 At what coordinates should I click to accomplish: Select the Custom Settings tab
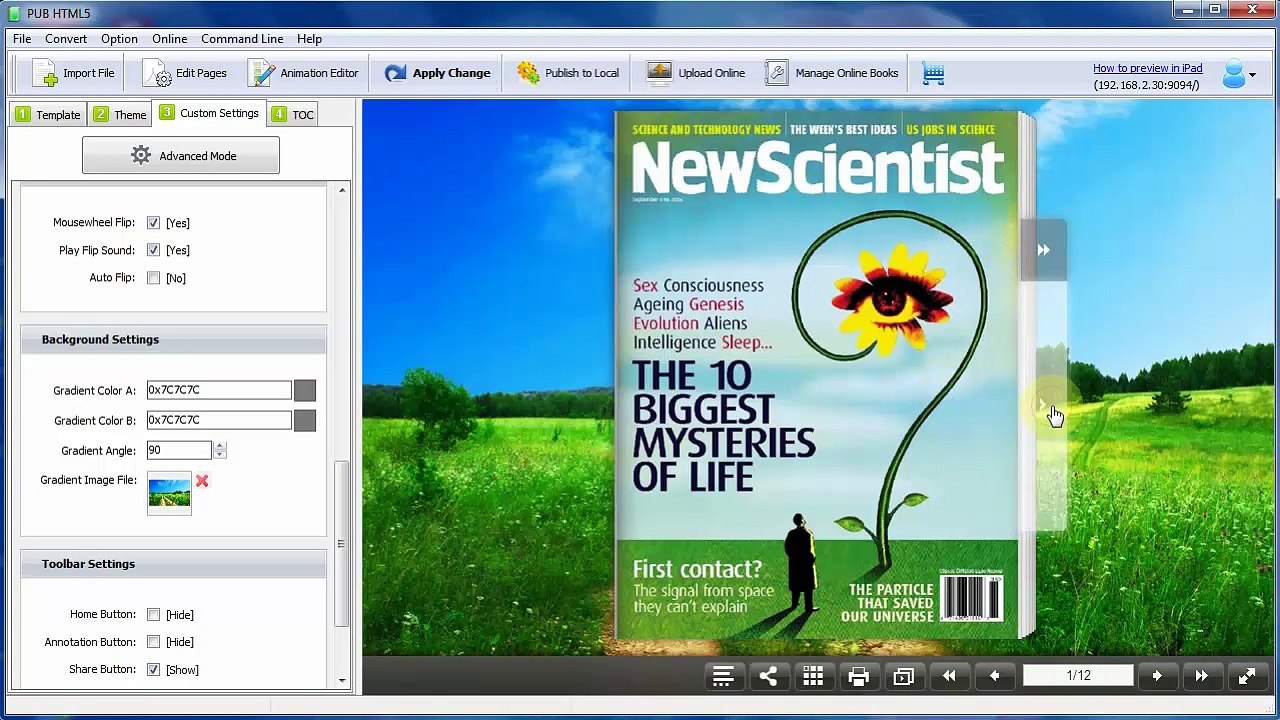(x=209, y=113)
